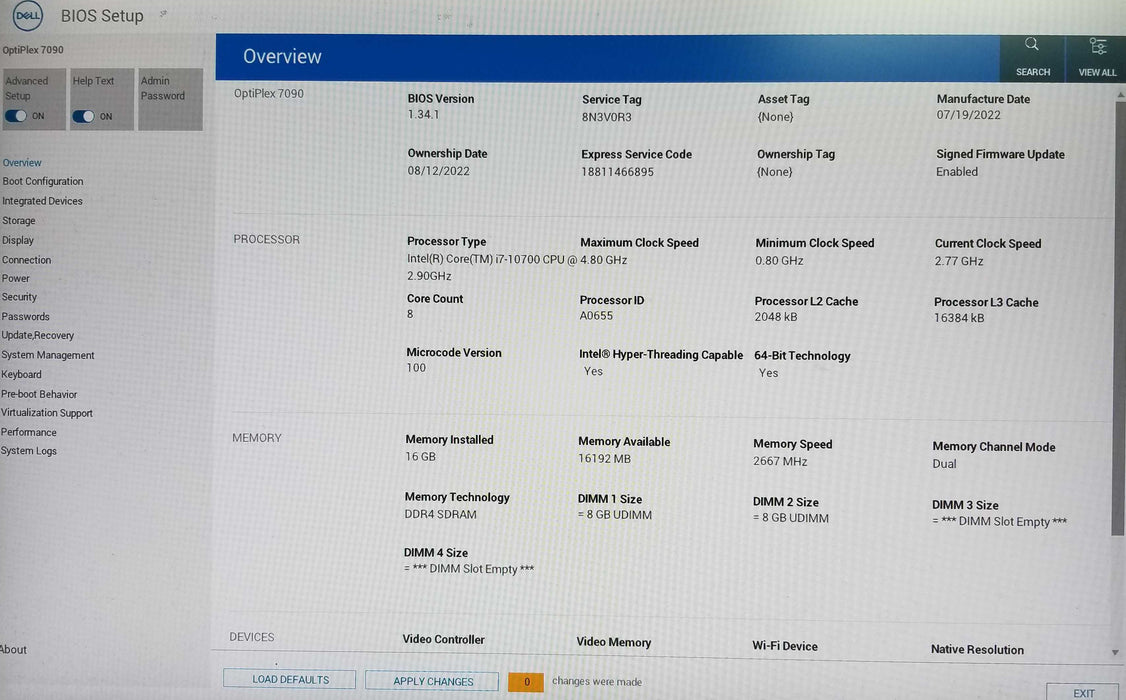
Task: Open the Power section
Action: (x=15, y=278)
